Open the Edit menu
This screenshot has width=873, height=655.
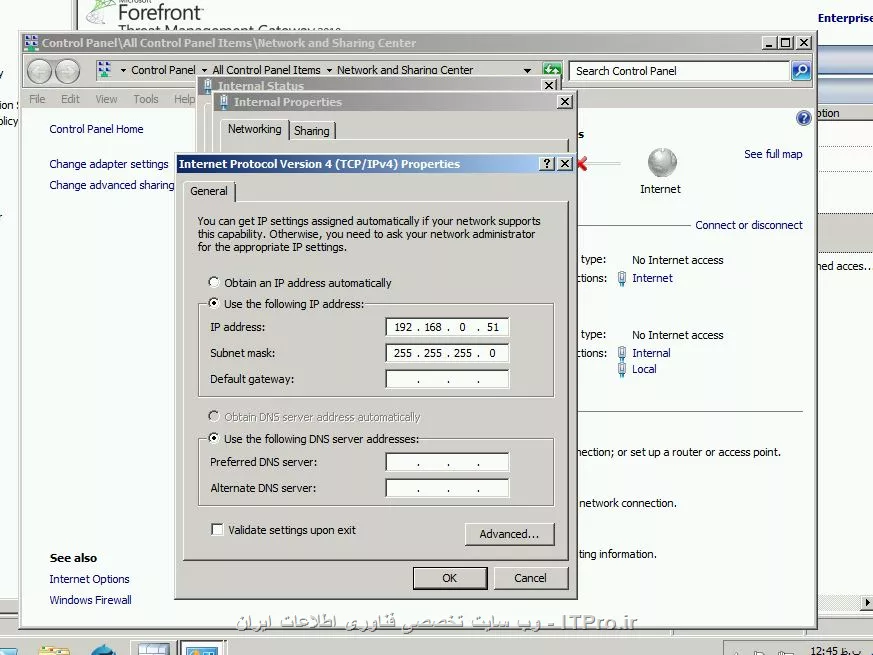(70, 99)
